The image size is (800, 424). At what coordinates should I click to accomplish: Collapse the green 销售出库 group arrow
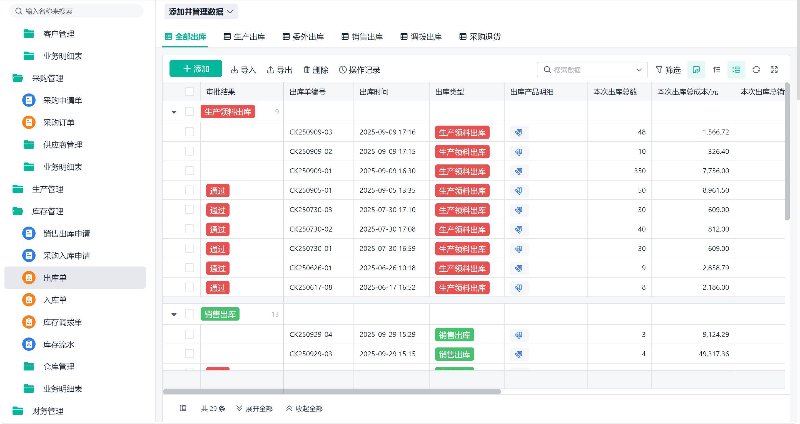pyautogui.click(x=174, y=314)
